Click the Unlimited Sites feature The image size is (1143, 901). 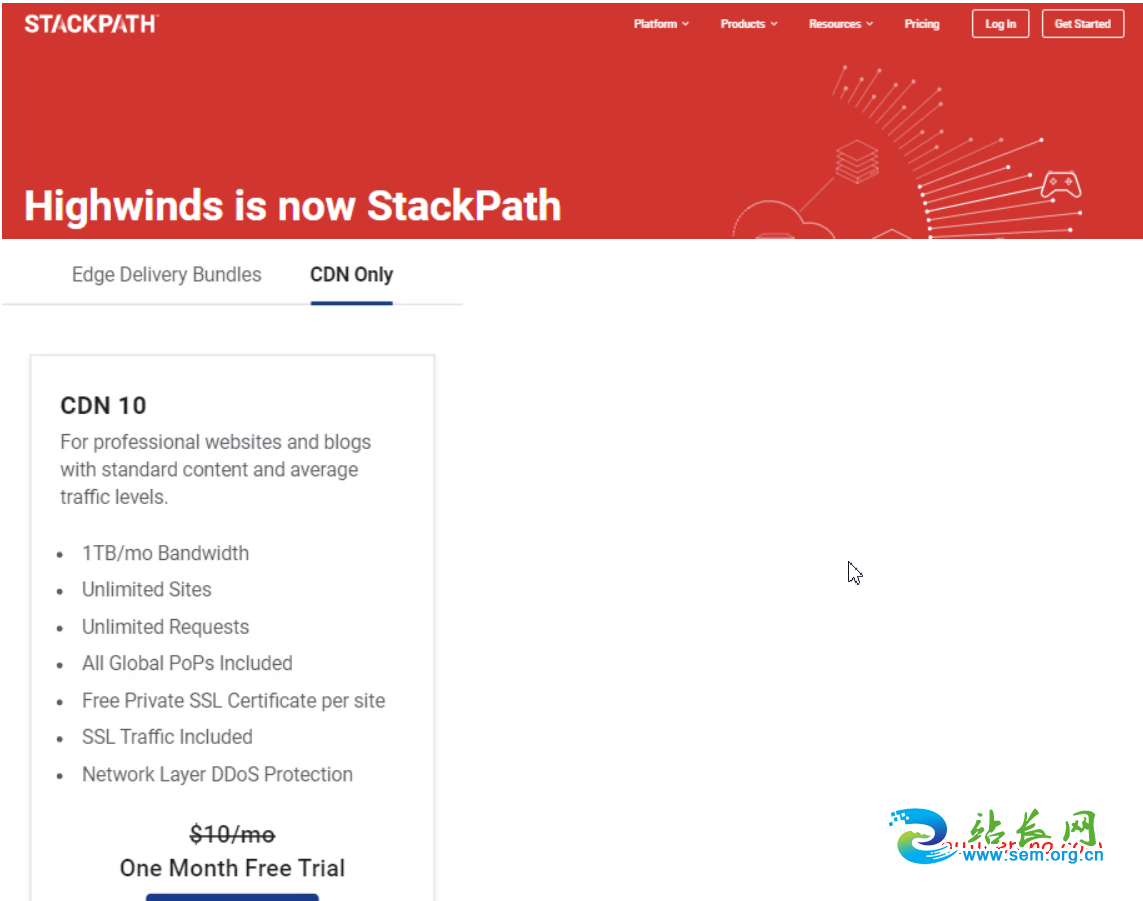click(147, 589)
